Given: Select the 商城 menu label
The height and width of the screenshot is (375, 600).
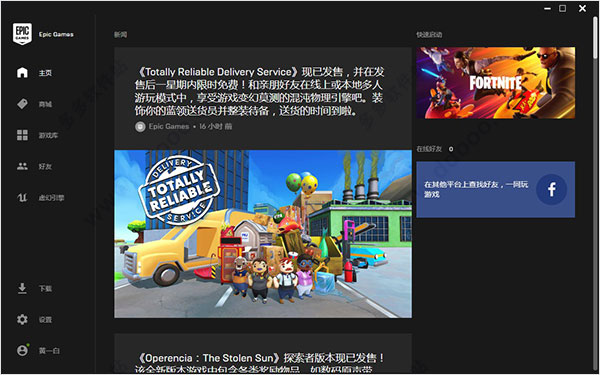Looking at the screenshot, I should coord(45,104).
